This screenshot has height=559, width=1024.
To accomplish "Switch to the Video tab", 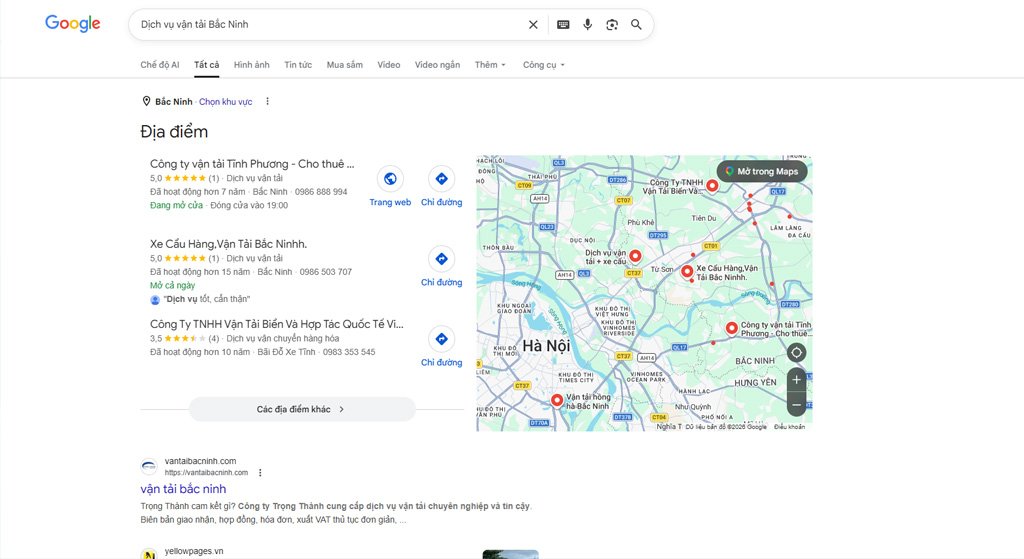I will pyautogui.click(x=389, y=65).
